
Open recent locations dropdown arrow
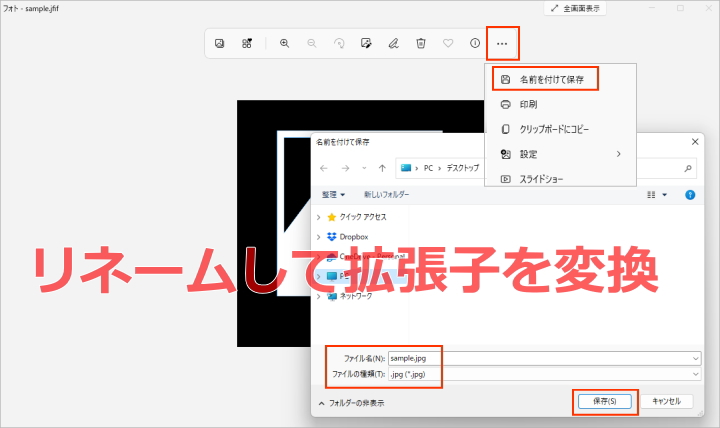[364, 169]
